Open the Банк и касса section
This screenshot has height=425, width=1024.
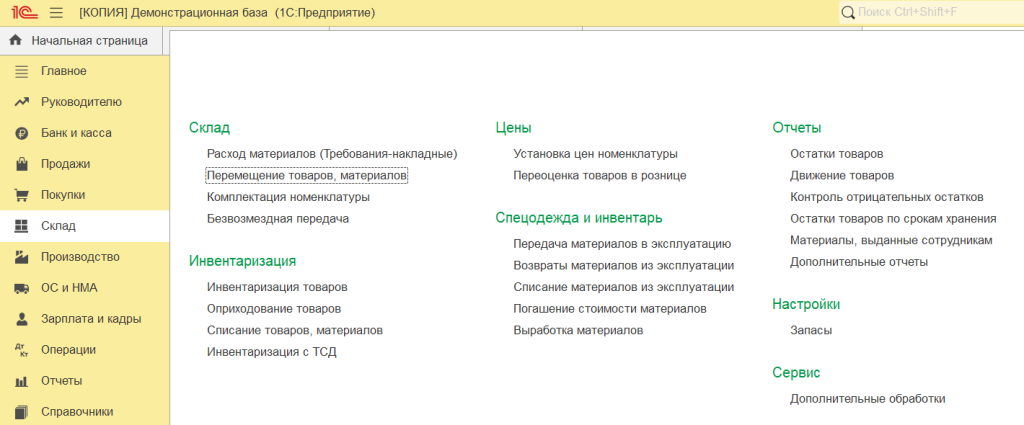(x=84, y=133)
